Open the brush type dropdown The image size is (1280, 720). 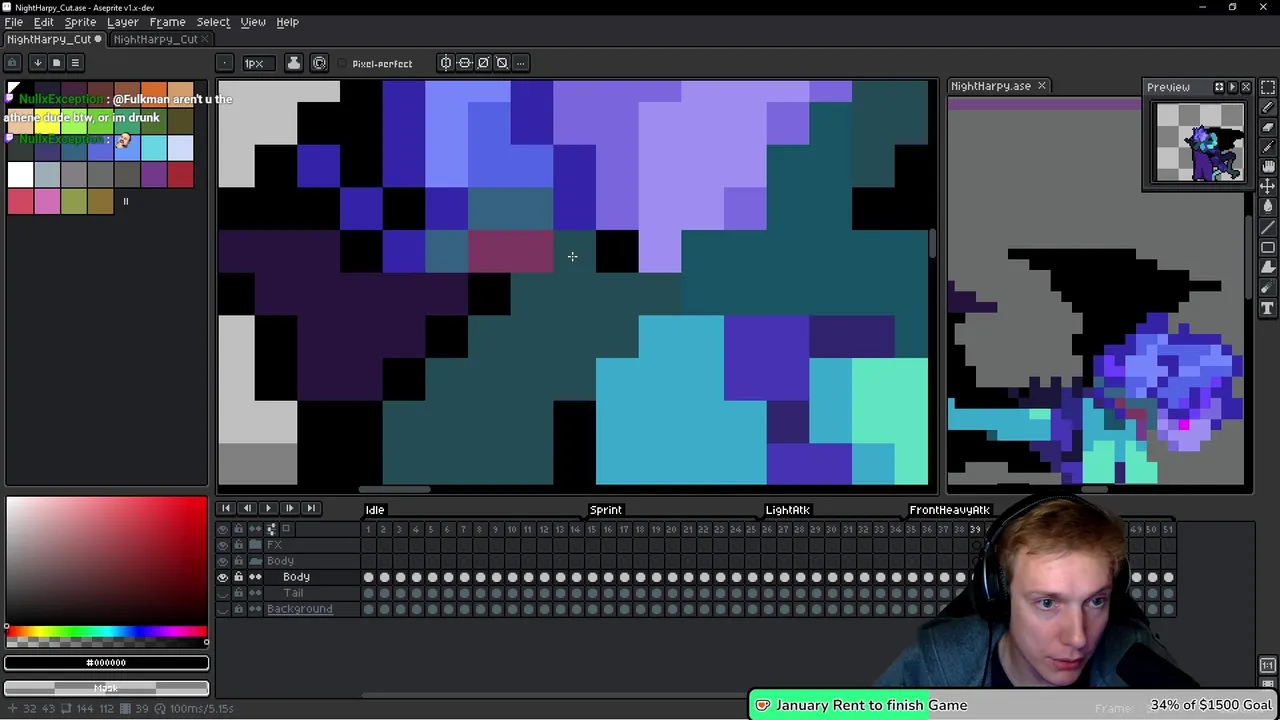point(225,63)
